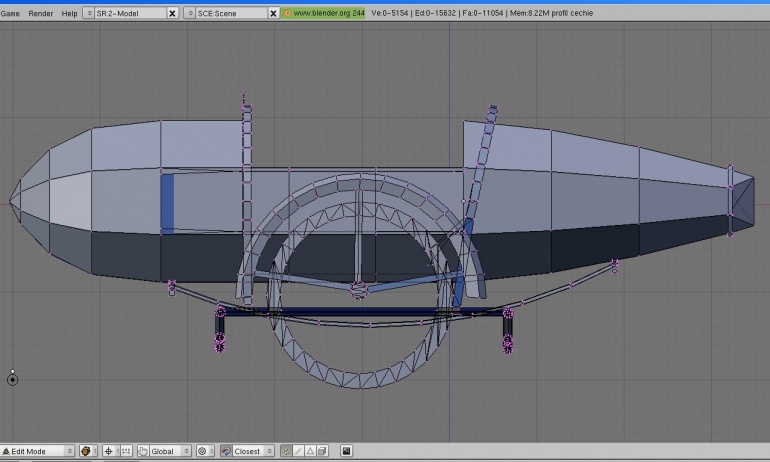This screenshot has height=462, width=770.
Task: Toggle move object centers only icon
Action: pos(126,451)
